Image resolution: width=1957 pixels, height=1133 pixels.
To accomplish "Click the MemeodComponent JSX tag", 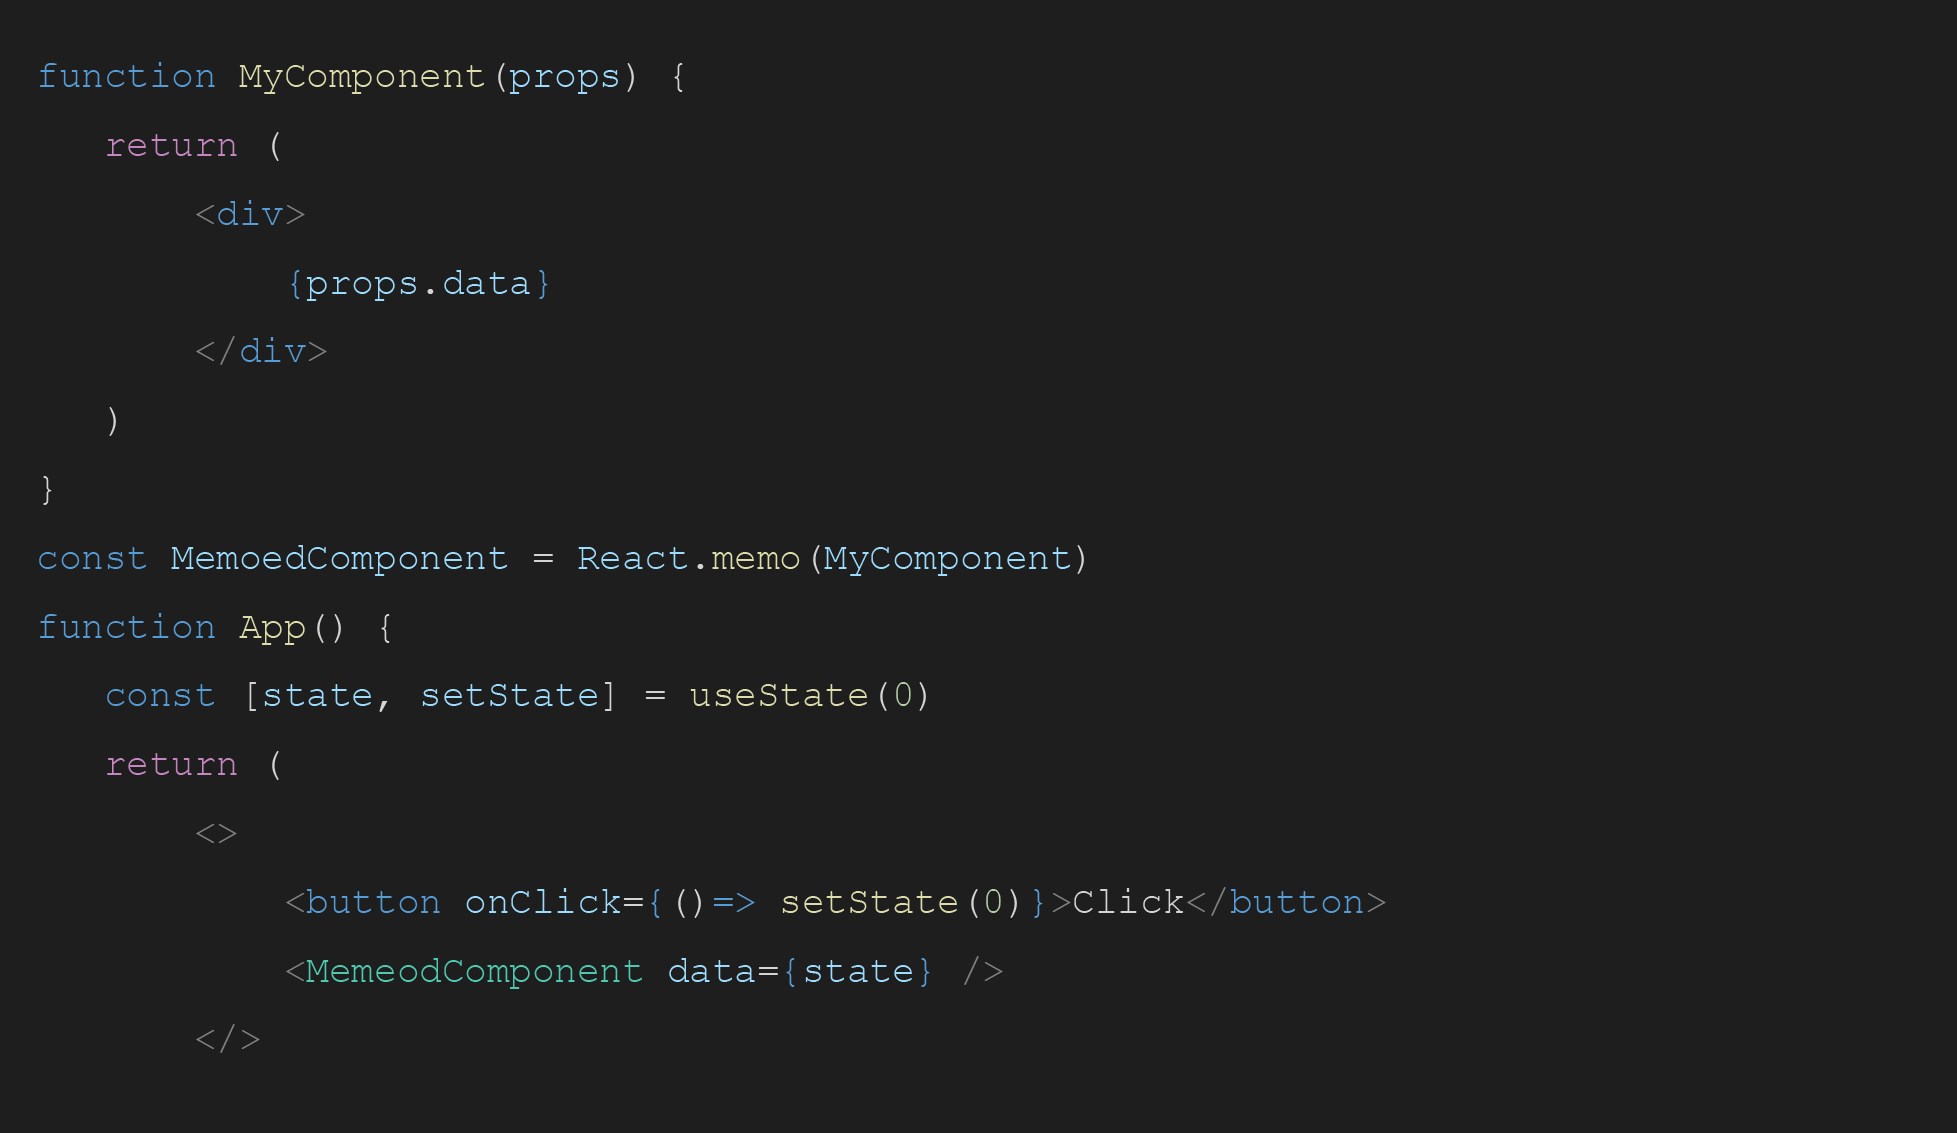I will click(474, 972).
